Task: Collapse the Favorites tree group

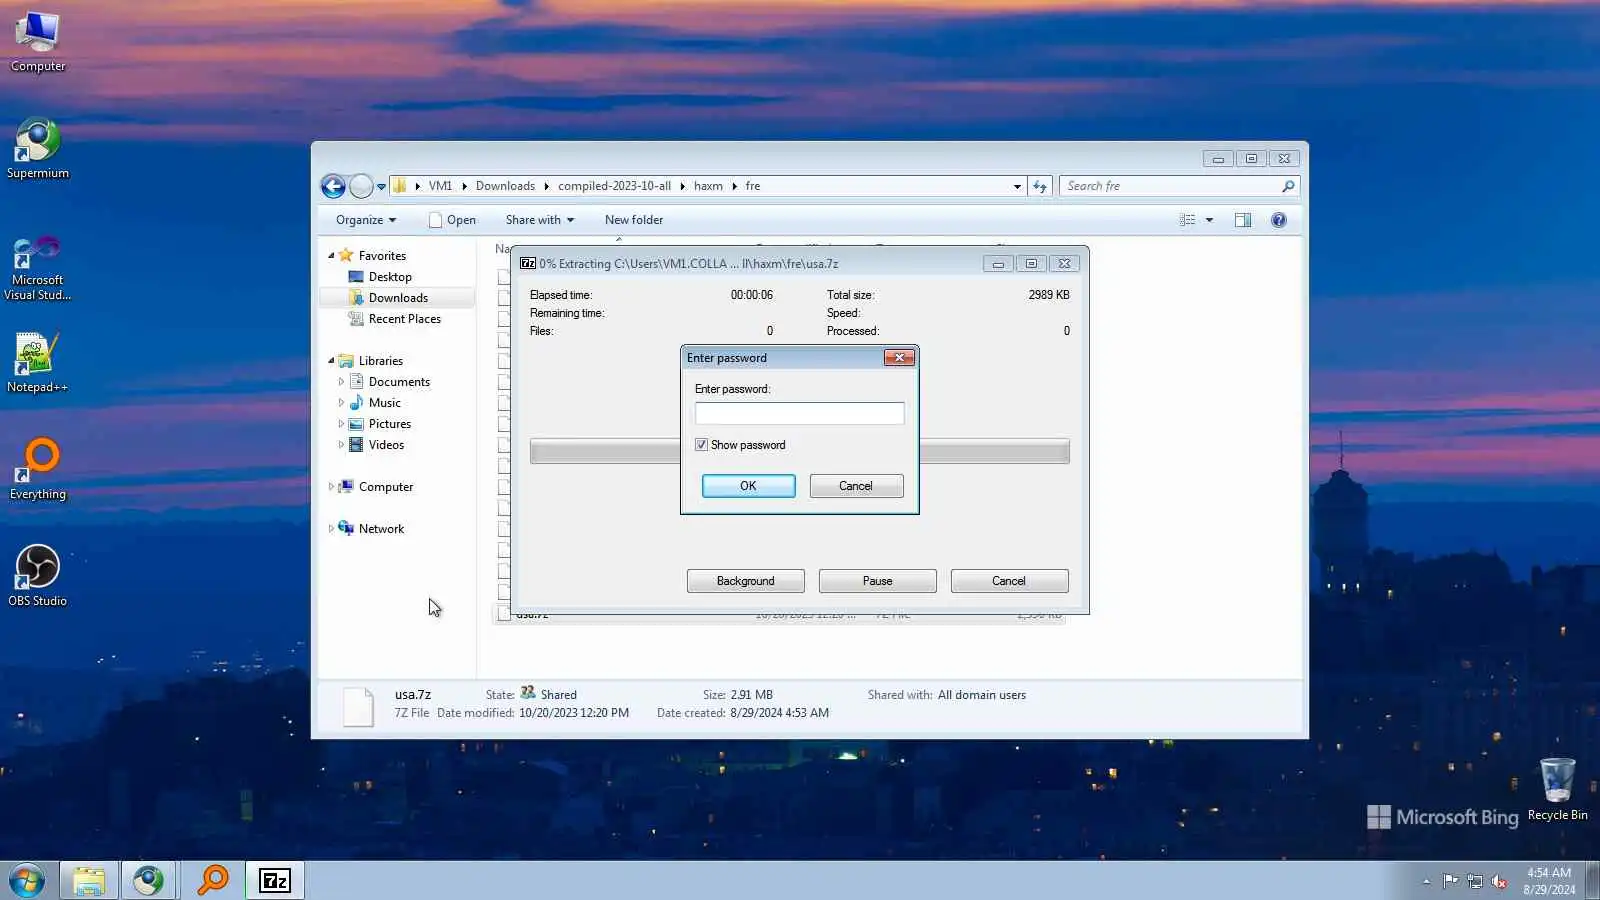Action: (x=331, y=256)
